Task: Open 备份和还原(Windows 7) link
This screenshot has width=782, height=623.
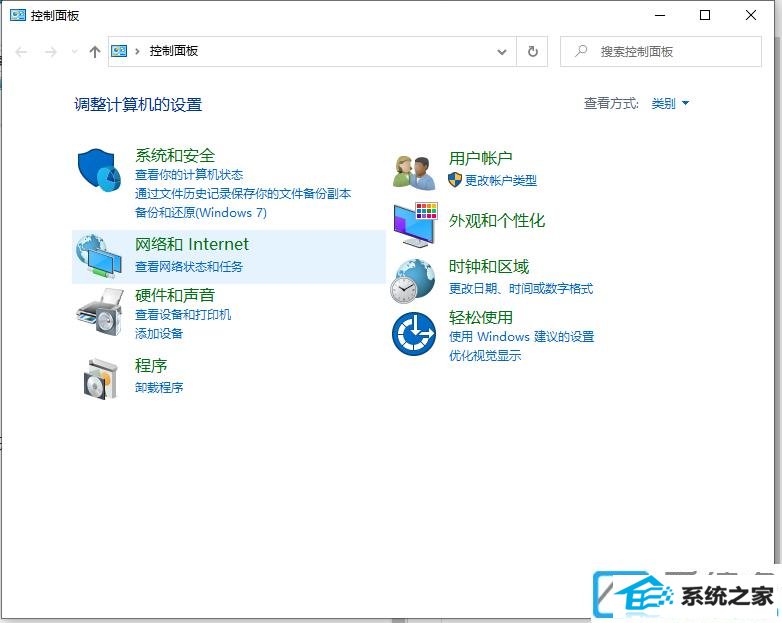Action: pos(200,212)
